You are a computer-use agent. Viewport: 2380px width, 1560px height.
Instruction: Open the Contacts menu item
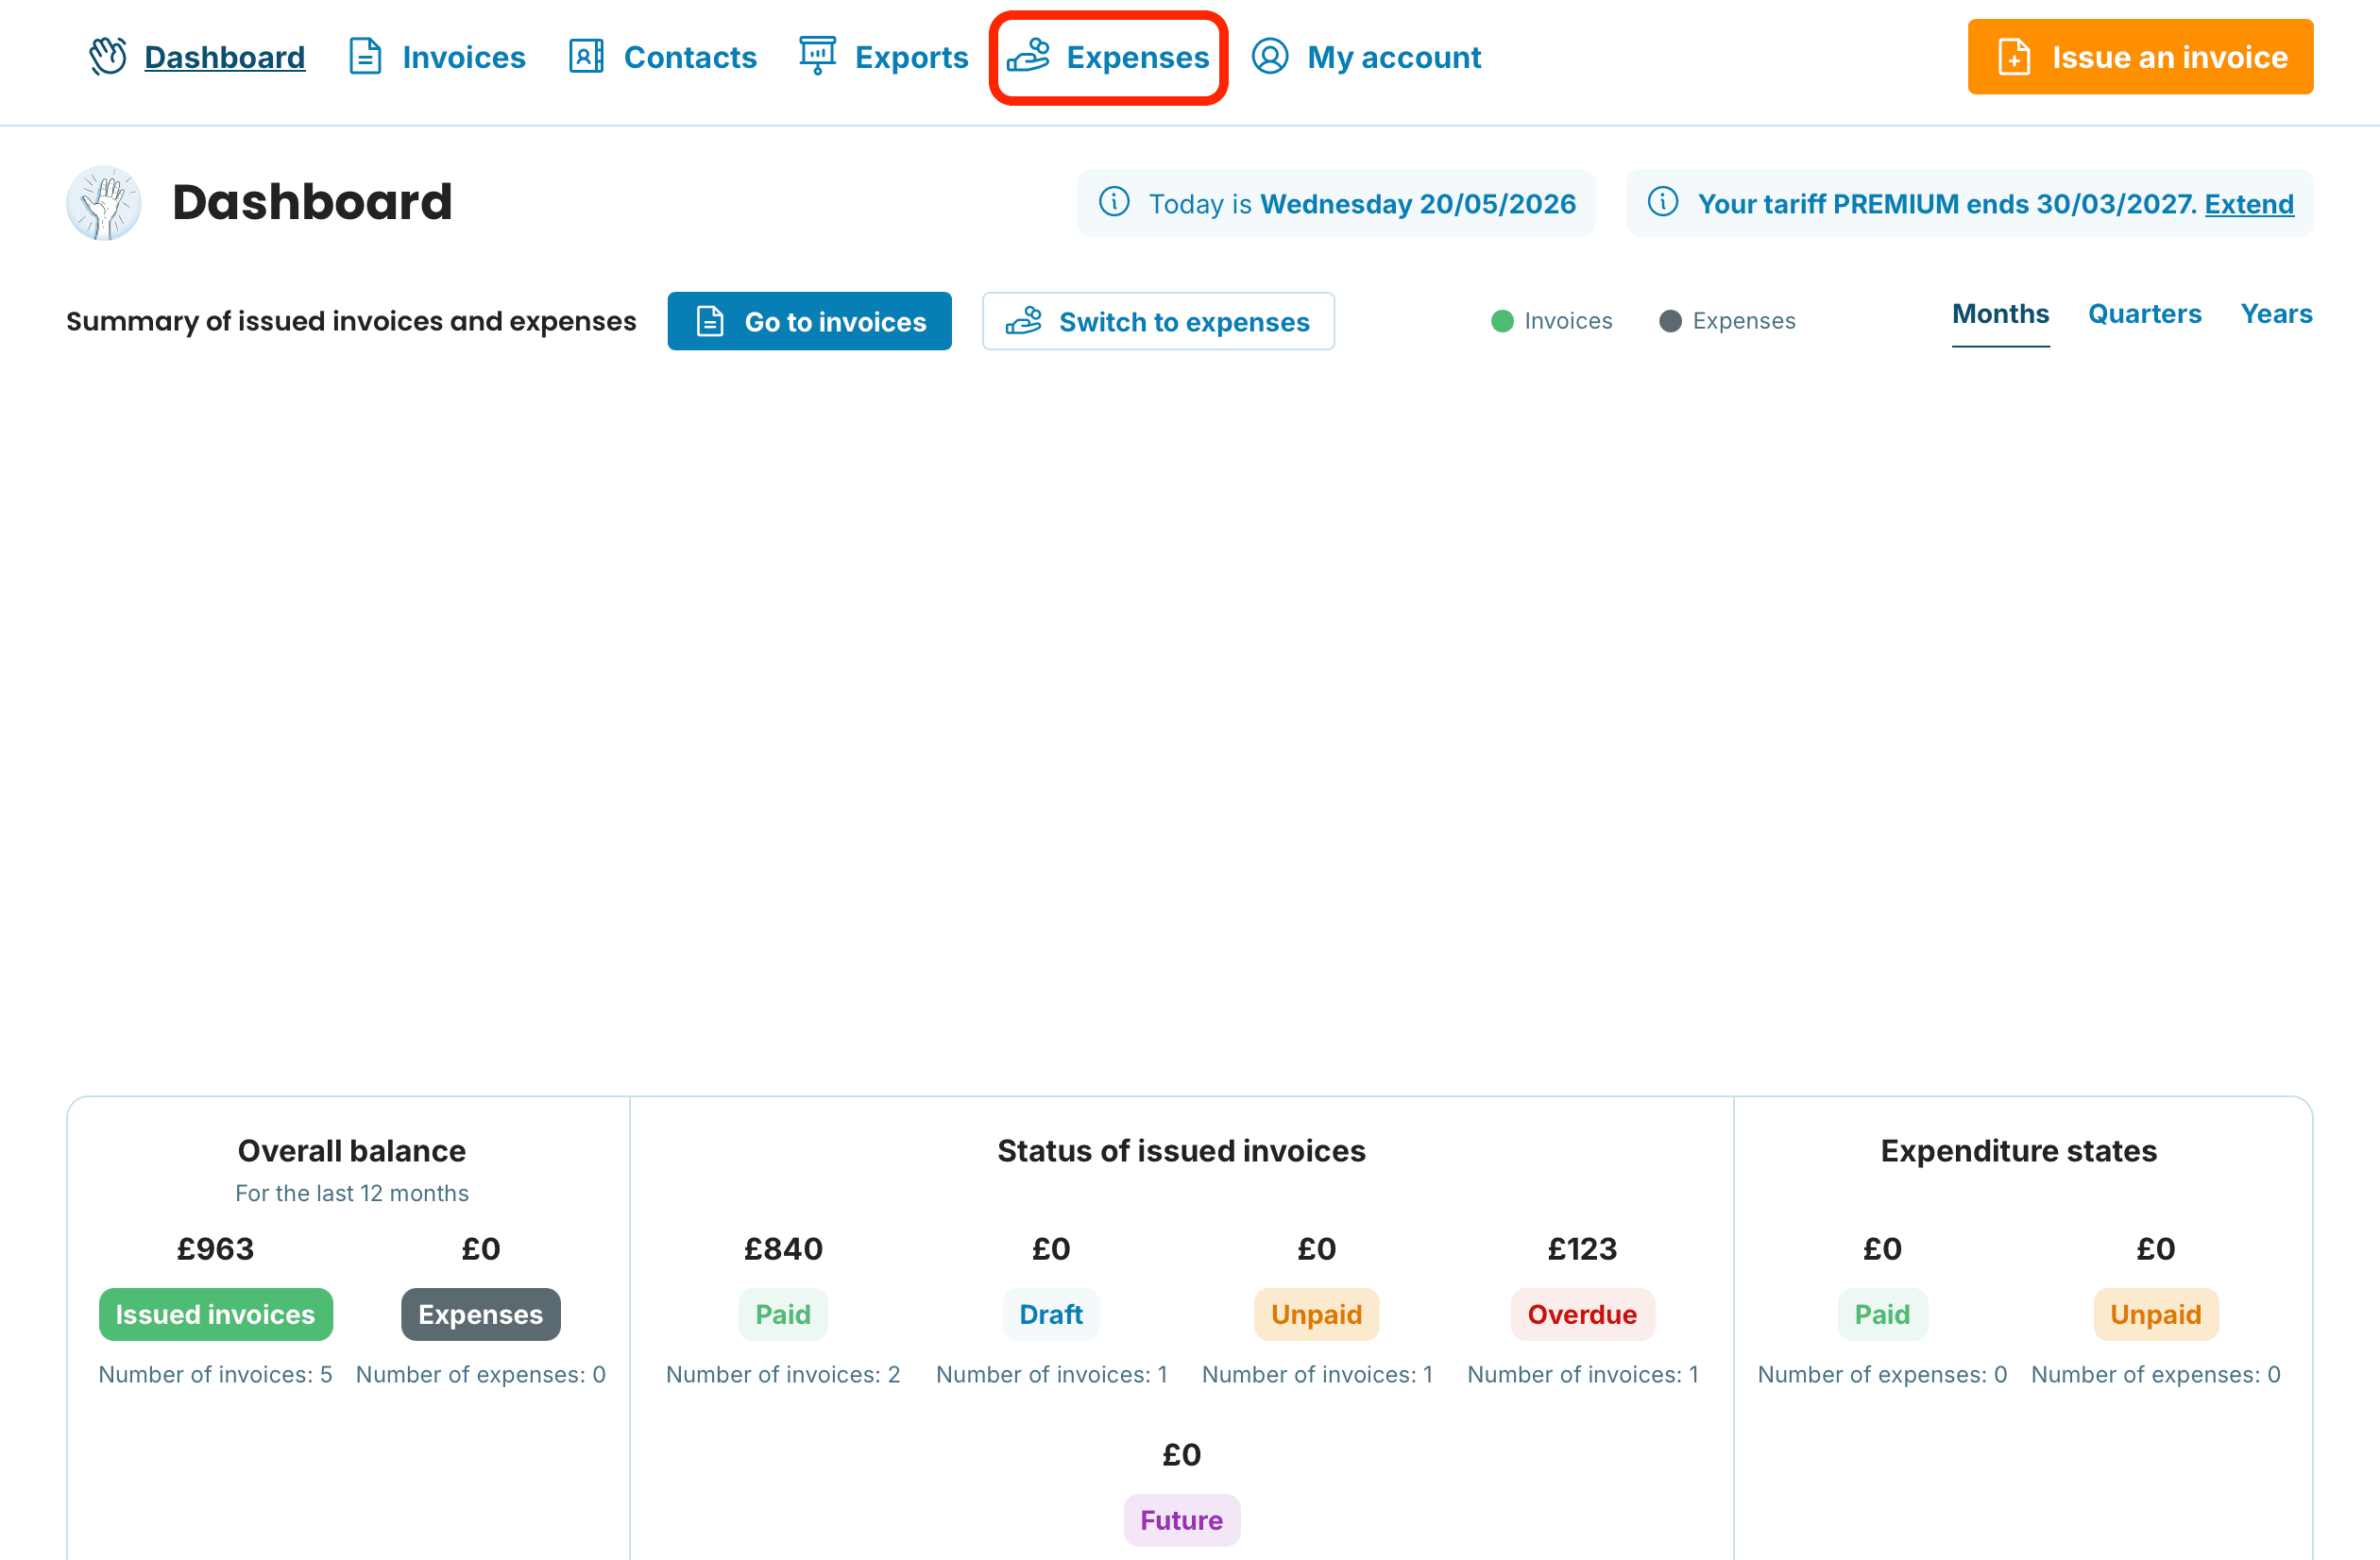690,57
